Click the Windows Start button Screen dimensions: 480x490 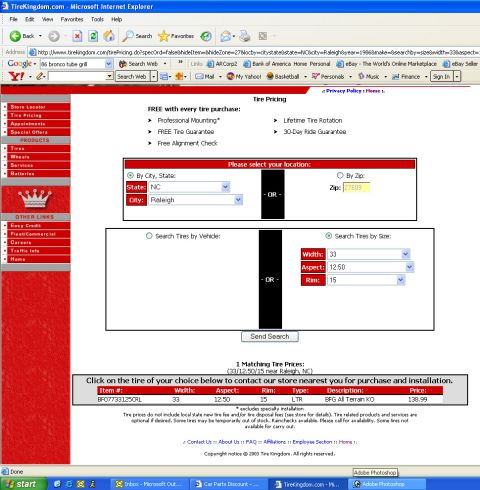click(23, 484)
